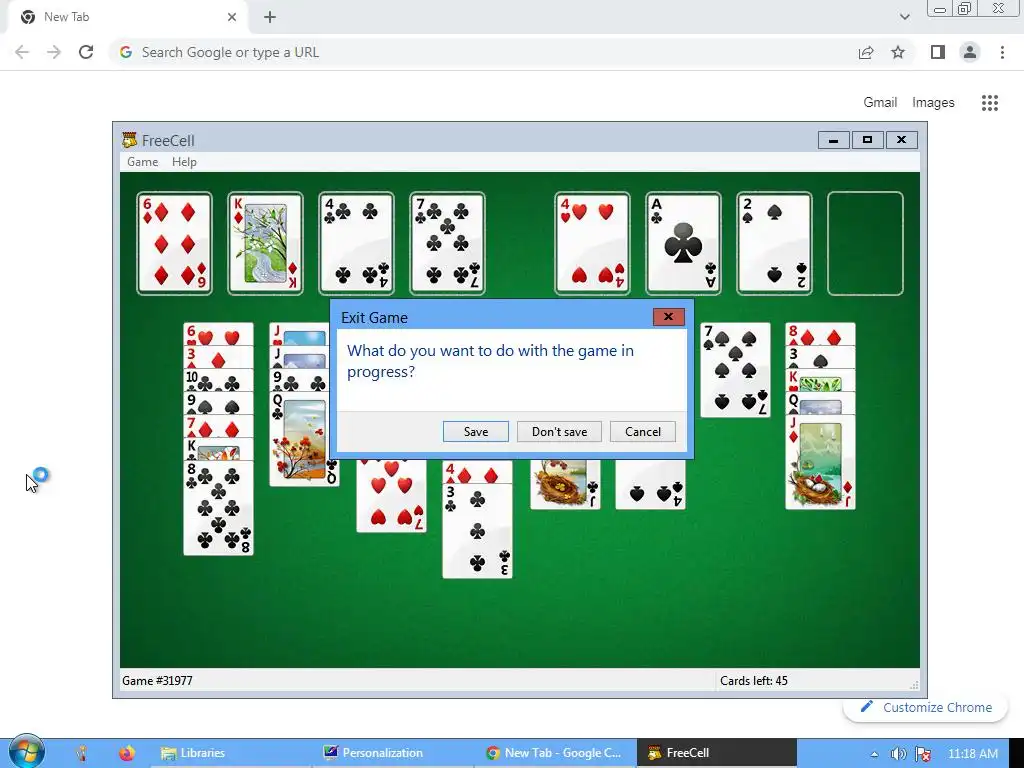Viewport: 1024px width, 768px height.
Task: Open a new Chrome tab
Action: (x=270, y=17)
